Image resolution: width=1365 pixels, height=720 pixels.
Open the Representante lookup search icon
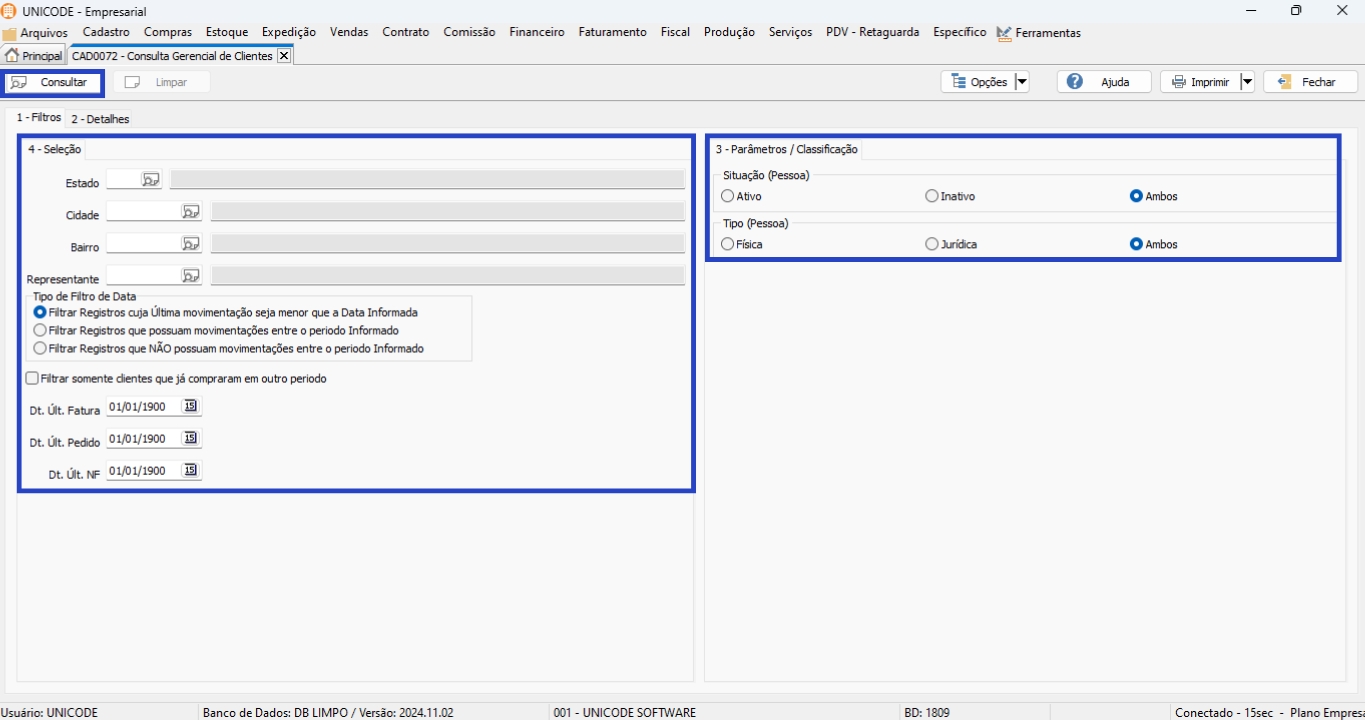(x=191, y=276)
